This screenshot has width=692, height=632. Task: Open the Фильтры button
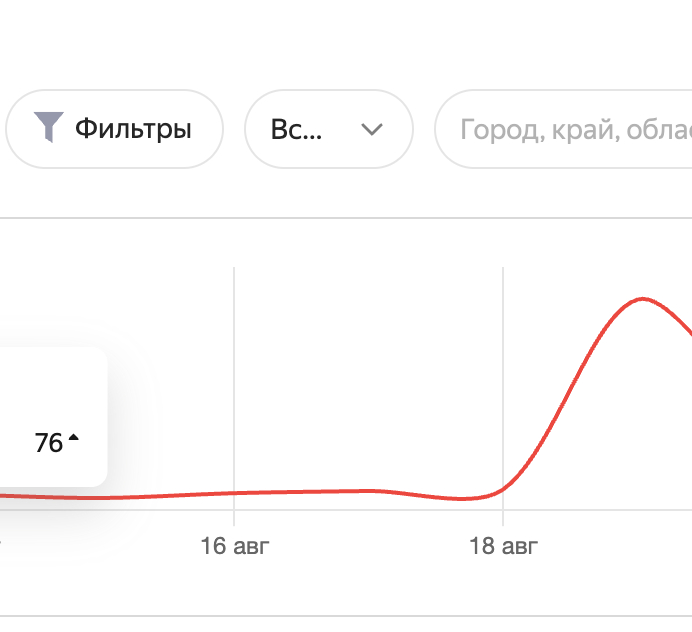(x=114, y=129)
